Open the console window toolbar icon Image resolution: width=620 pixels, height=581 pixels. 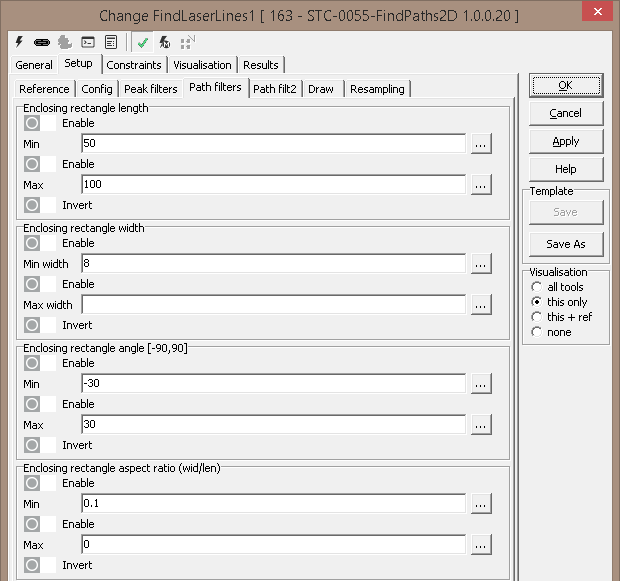(88, 43)
